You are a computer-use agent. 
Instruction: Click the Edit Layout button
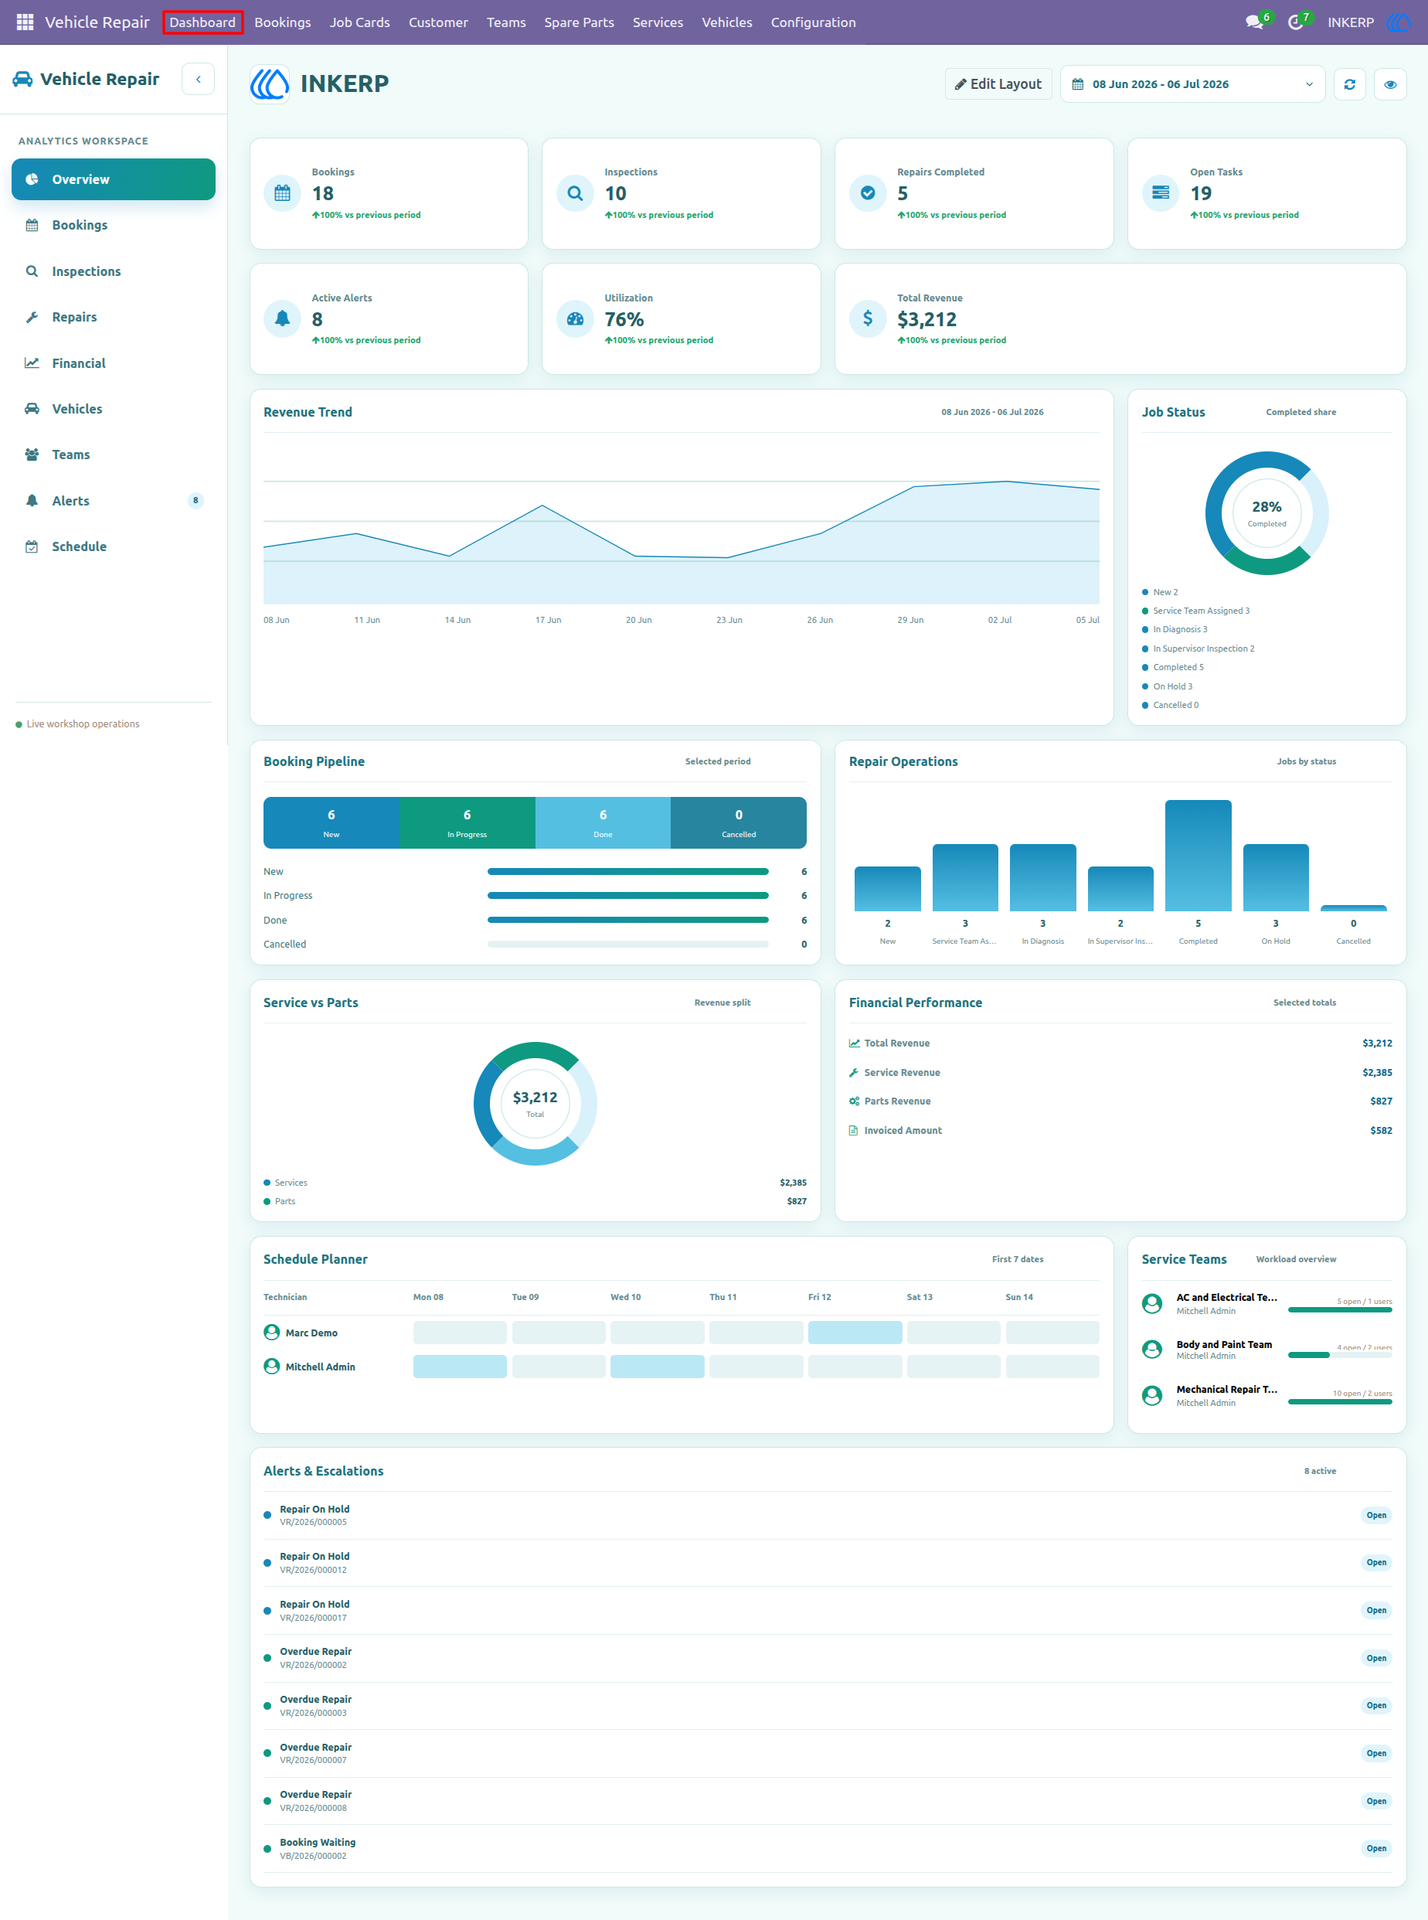tap(998, 84)
